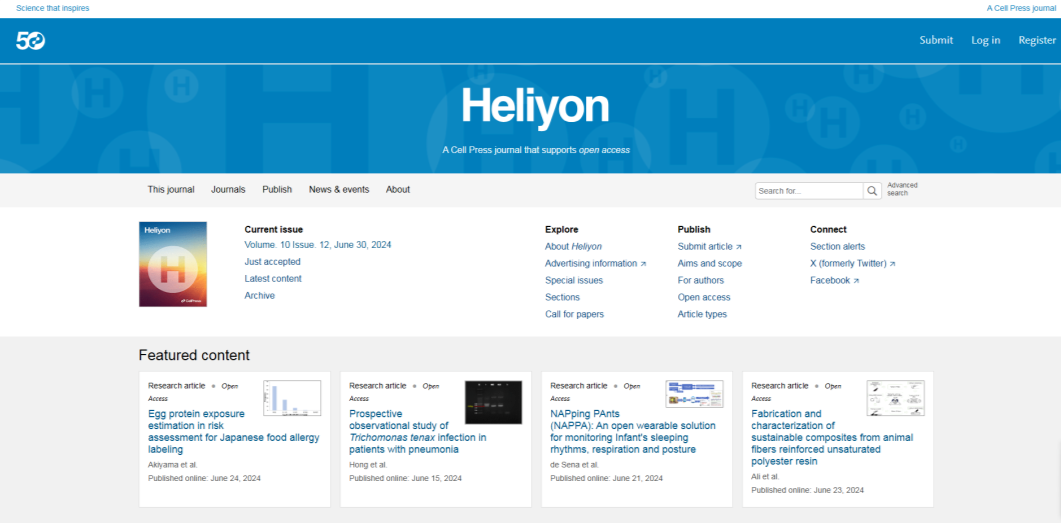Screen dimensions: 1061x523
Task: Click the Submit link in header
Action: tap(936, 40)
